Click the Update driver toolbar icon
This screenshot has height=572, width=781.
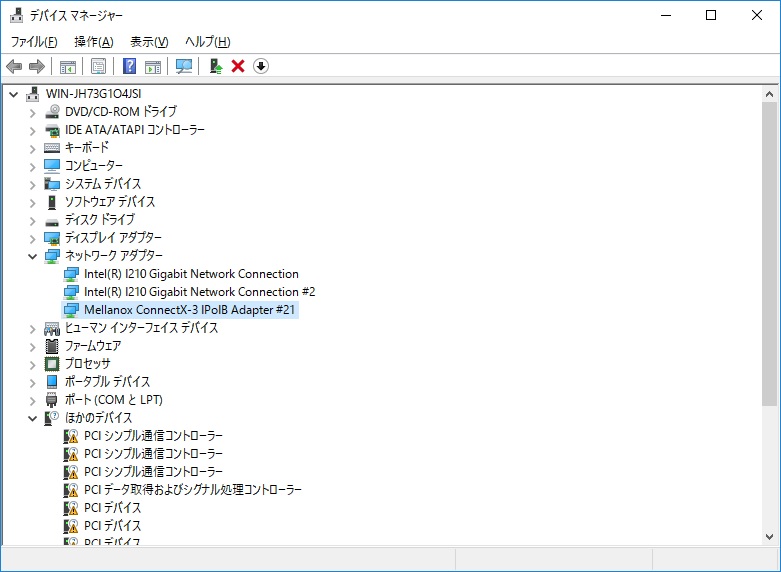[216, 66]
